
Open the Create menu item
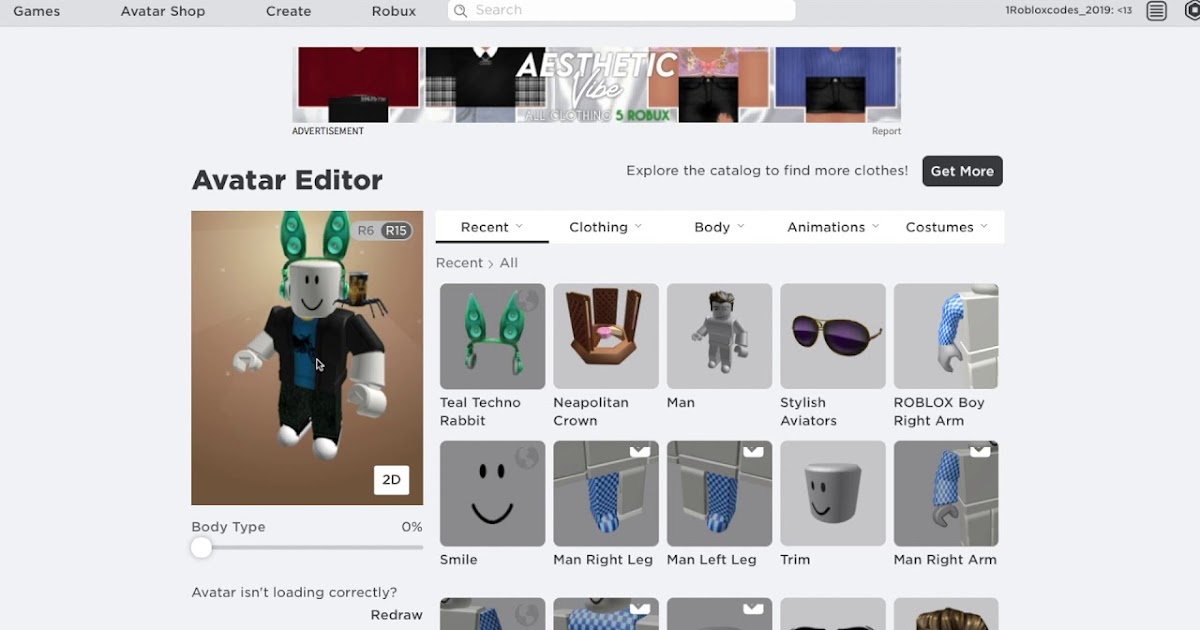[289, 11]
